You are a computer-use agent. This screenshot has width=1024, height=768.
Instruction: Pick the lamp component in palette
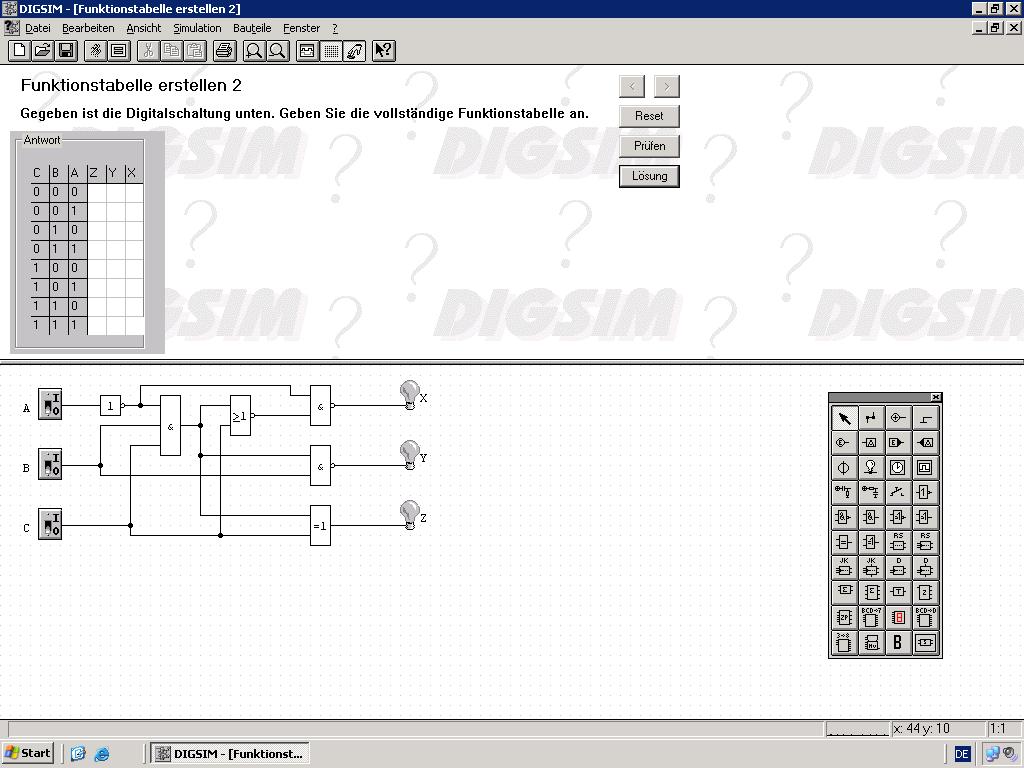tap(871, 468)
